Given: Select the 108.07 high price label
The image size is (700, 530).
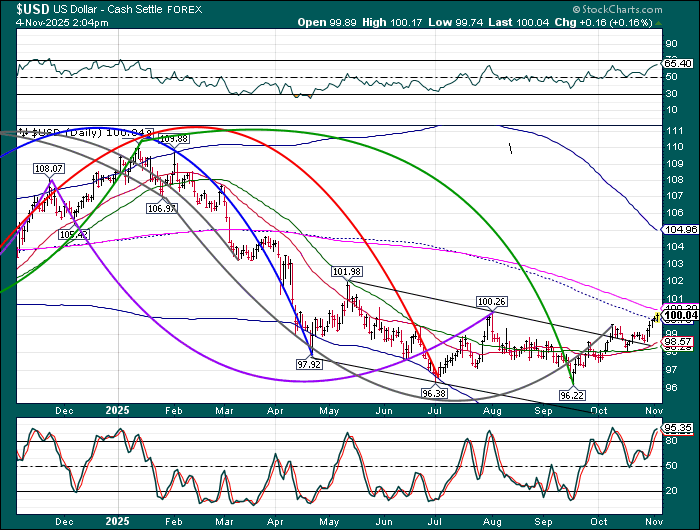Looking at the screenshot, I should click(x=47, y=169).
